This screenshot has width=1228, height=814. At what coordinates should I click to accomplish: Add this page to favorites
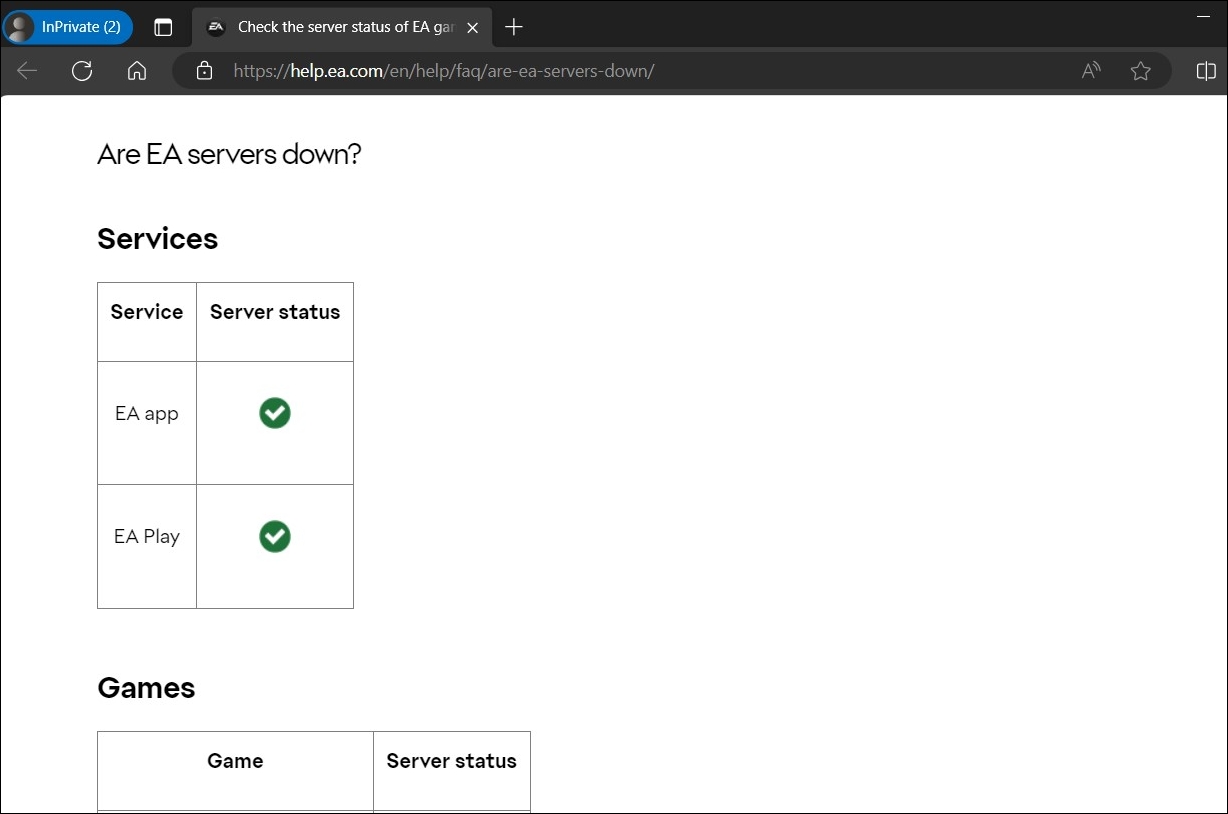pos(1140,70)
